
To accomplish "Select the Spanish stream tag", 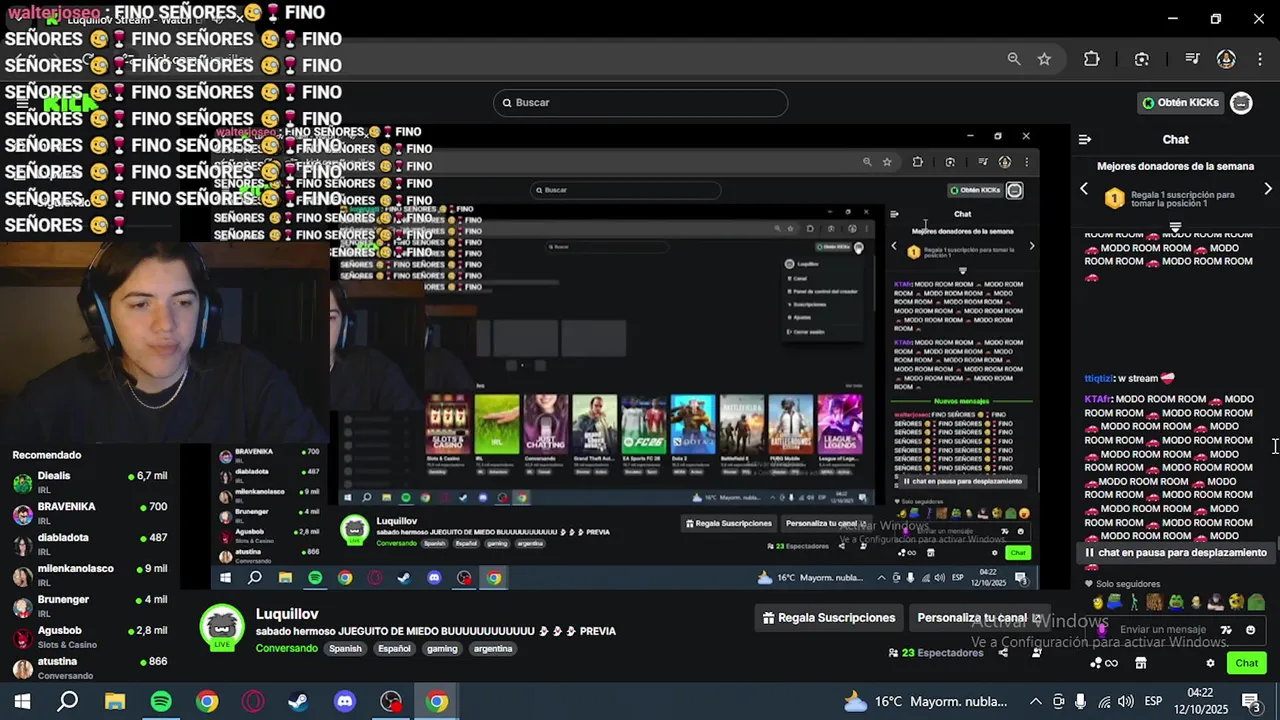I will click(345, 649).
